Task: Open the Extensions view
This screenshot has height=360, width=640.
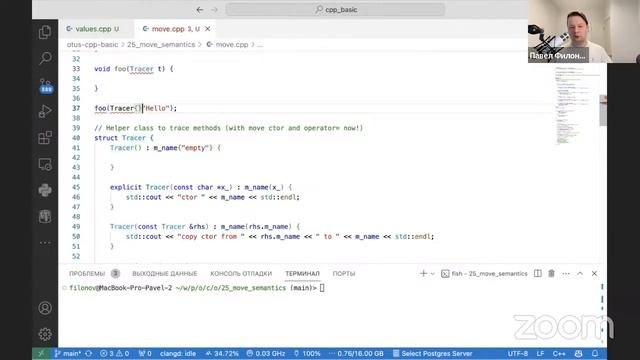Action: (x=45, y=138)
